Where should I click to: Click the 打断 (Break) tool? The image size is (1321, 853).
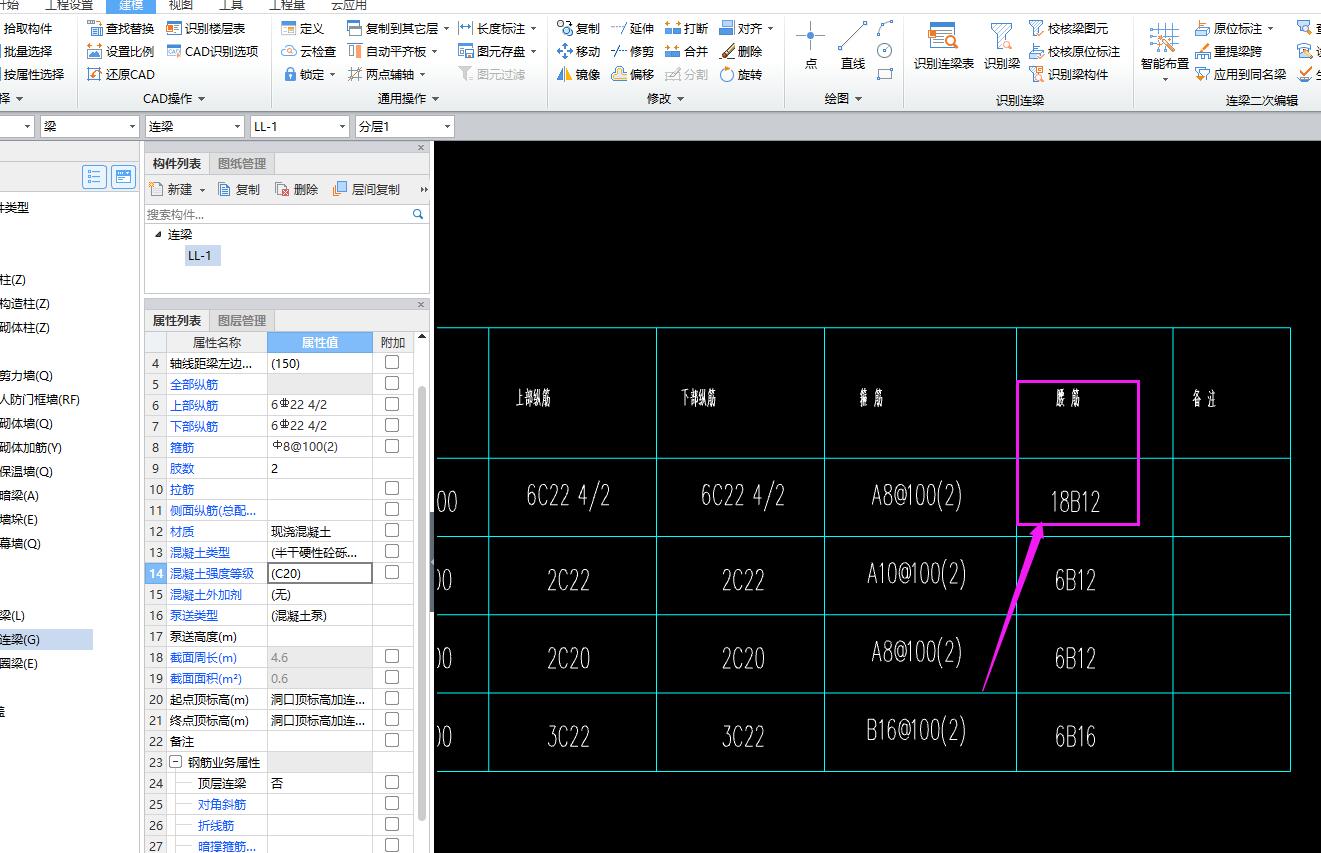686,28
